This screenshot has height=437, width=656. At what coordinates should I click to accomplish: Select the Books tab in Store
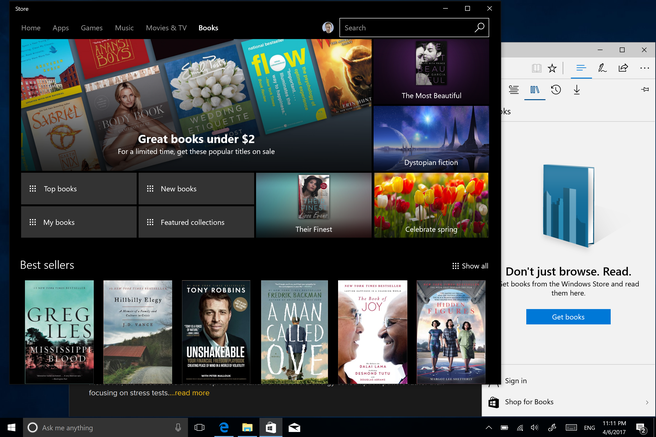(208, 28)
